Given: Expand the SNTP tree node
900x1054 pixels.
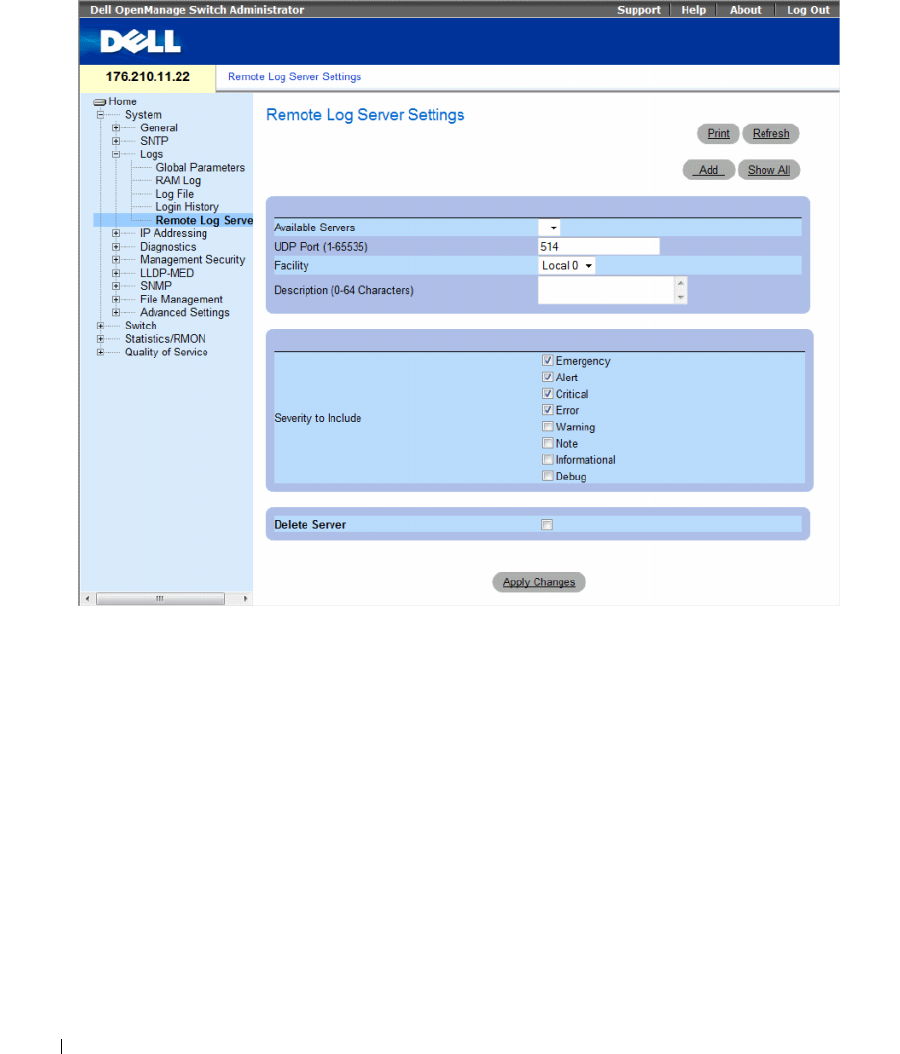Looking at the screenshot, I should 116,141.
